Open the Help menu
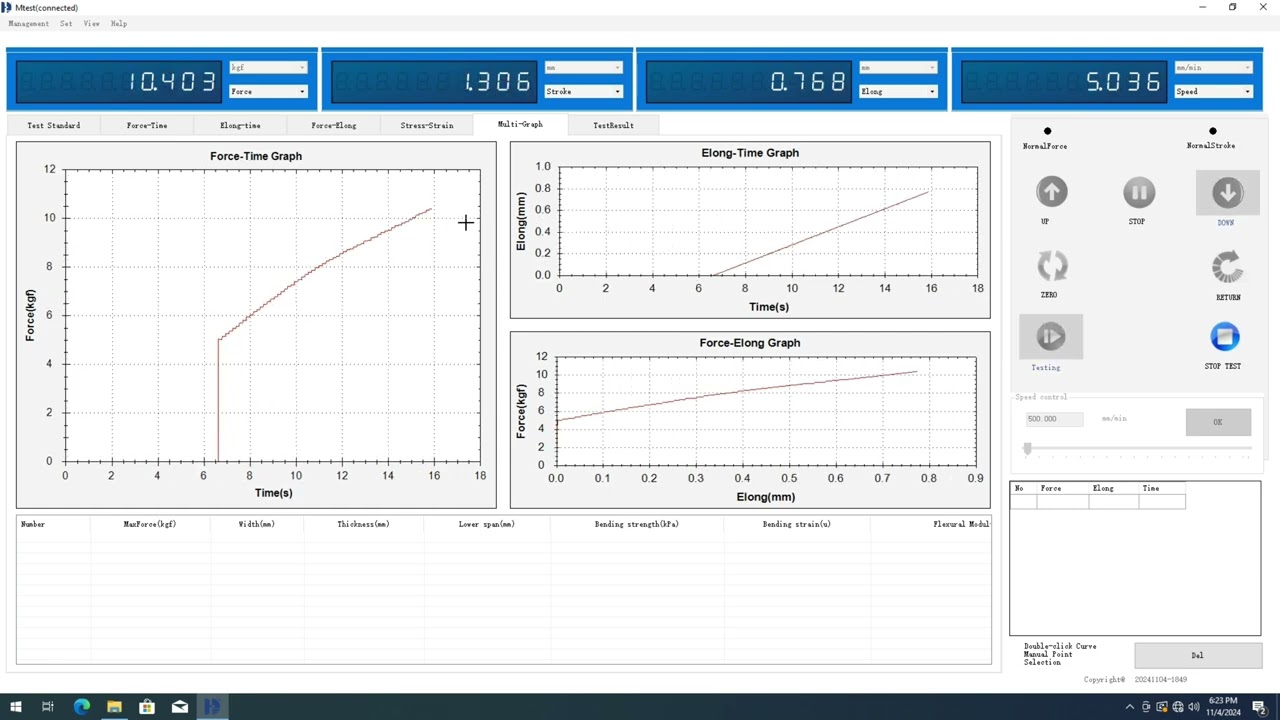Viewport: 1280px width, 720px height. 119,23
